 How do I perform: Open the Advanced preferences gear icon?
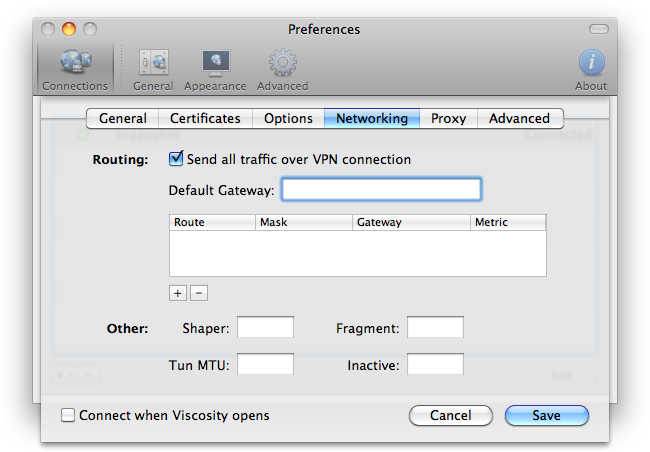(x=282, y=68)
